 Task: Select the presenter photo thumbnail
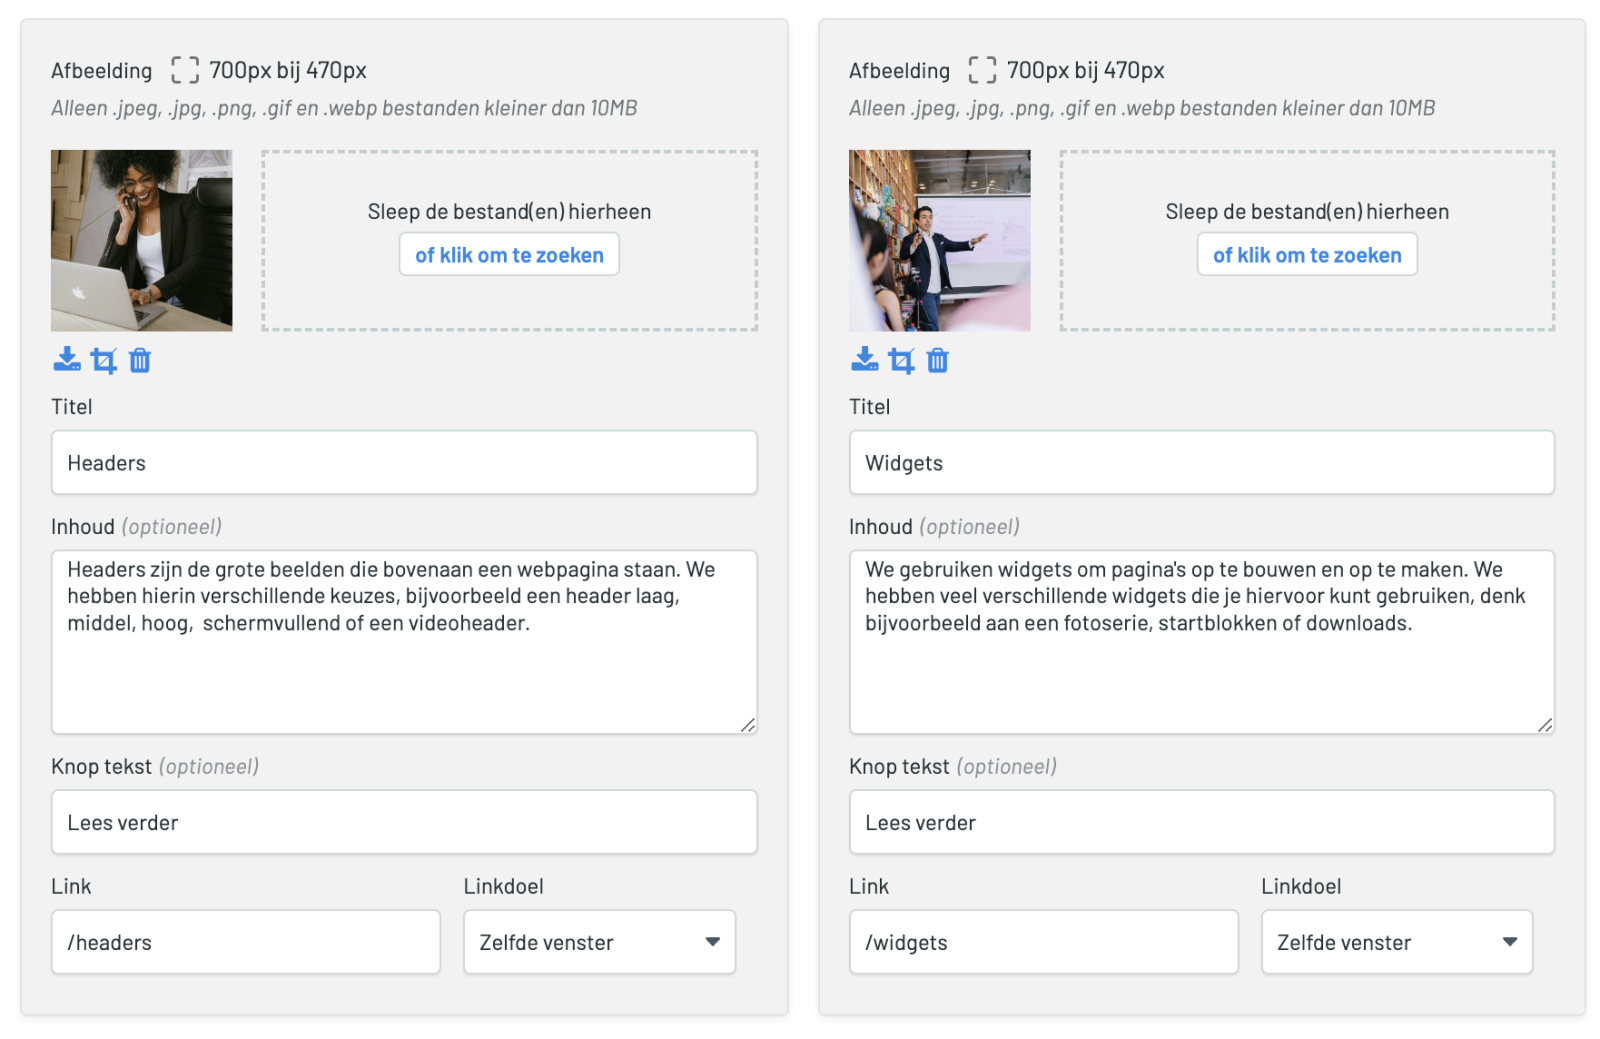pyautogui.click(x=940, y=241)
